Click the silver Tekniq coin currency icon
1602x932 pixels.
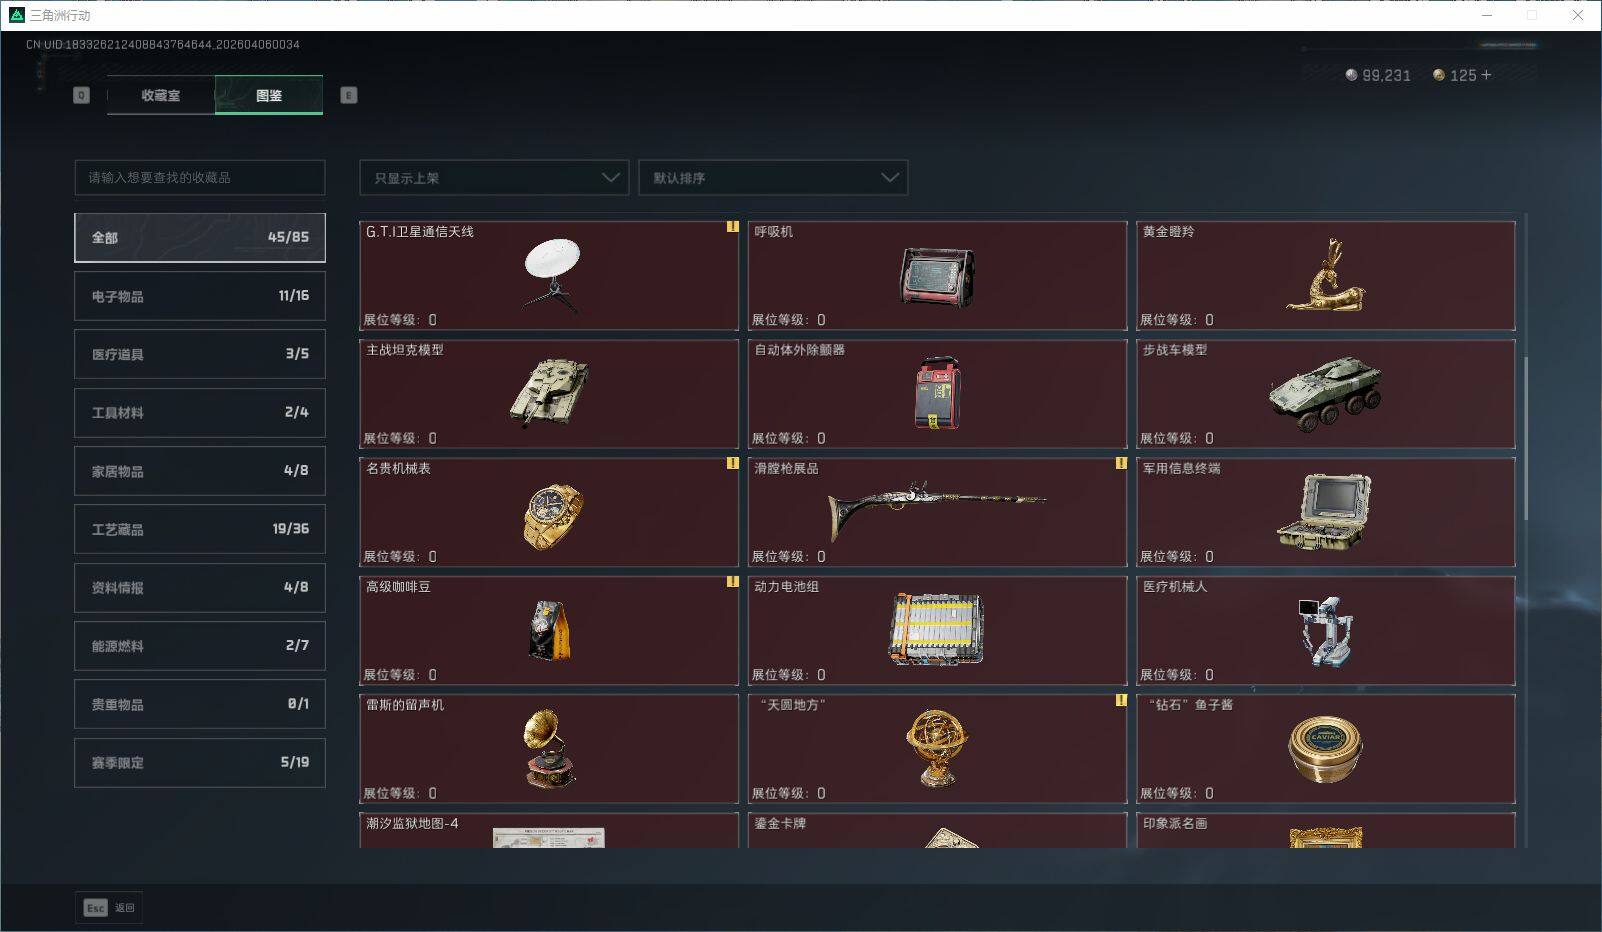pyautogui.click(x=1351, y=75)
